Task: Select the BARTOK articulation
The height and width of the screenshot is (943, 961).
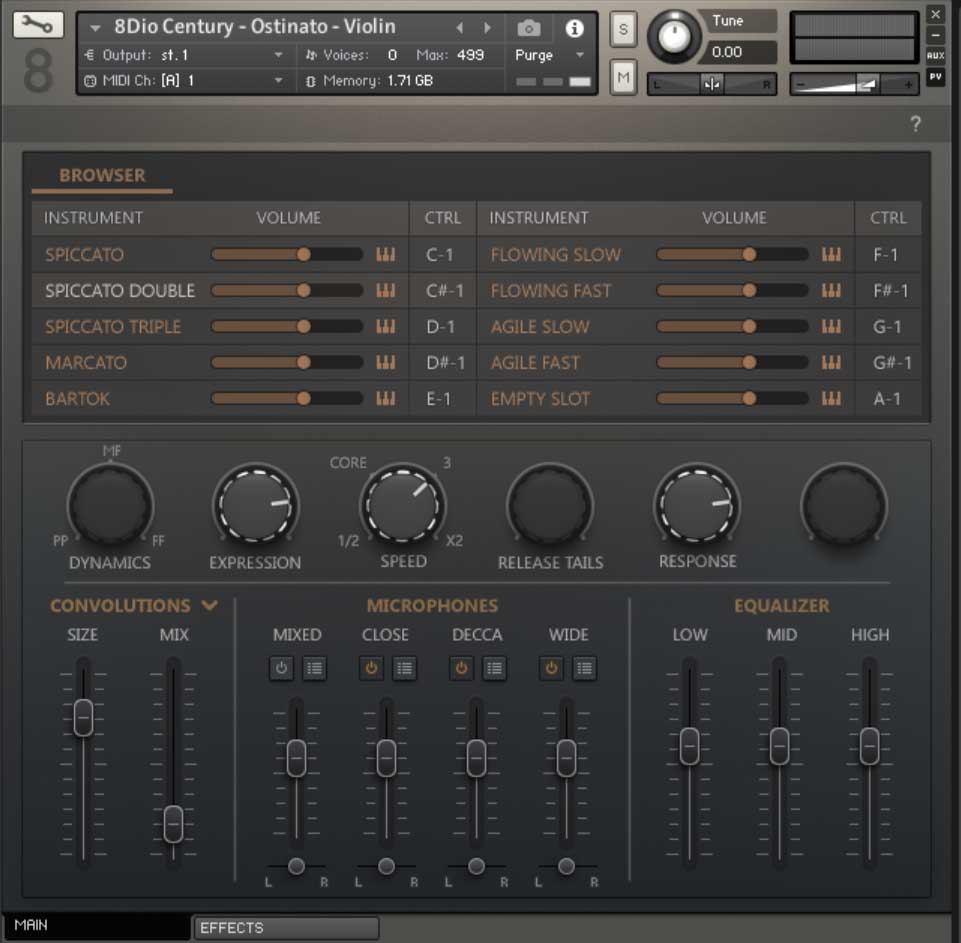Action: (77, 399)
